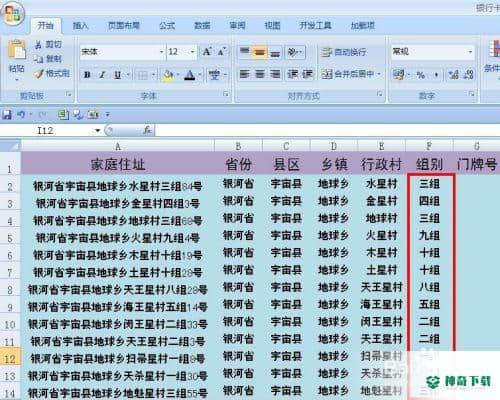This screenshot has width=500, height=400.
Task: Apply the yellow fill color bucket
Action: coord(168,75)
